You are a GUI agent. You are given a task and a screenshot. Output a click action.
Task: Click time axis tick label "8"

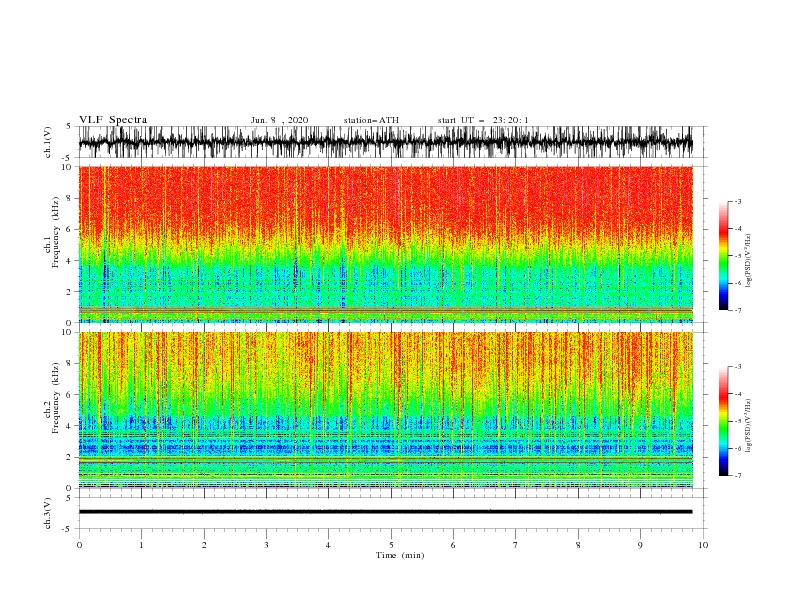coord(578,545)
